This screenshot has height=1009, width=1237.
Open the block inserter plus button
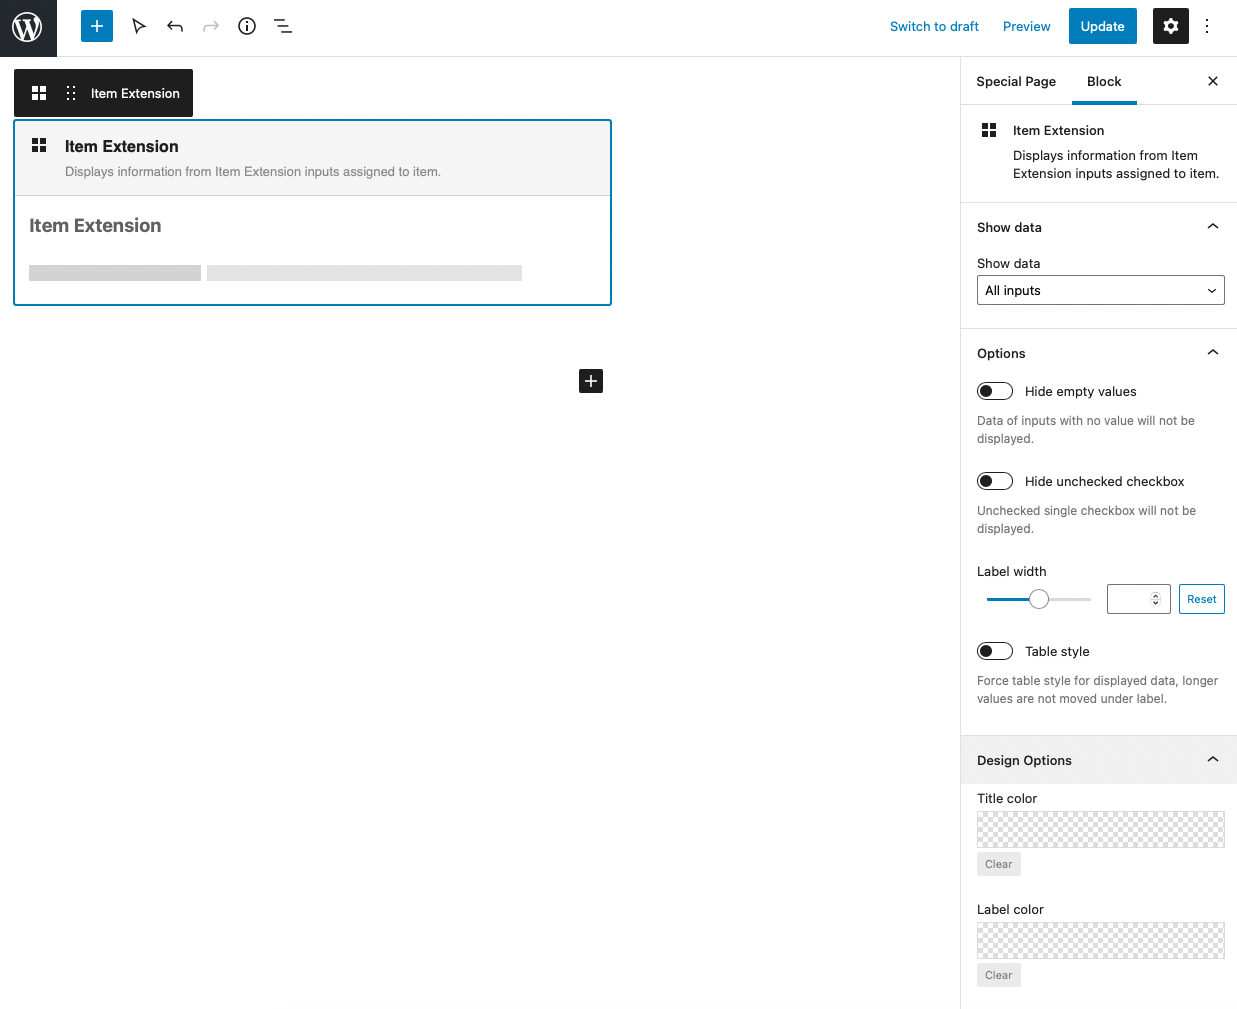97,26
